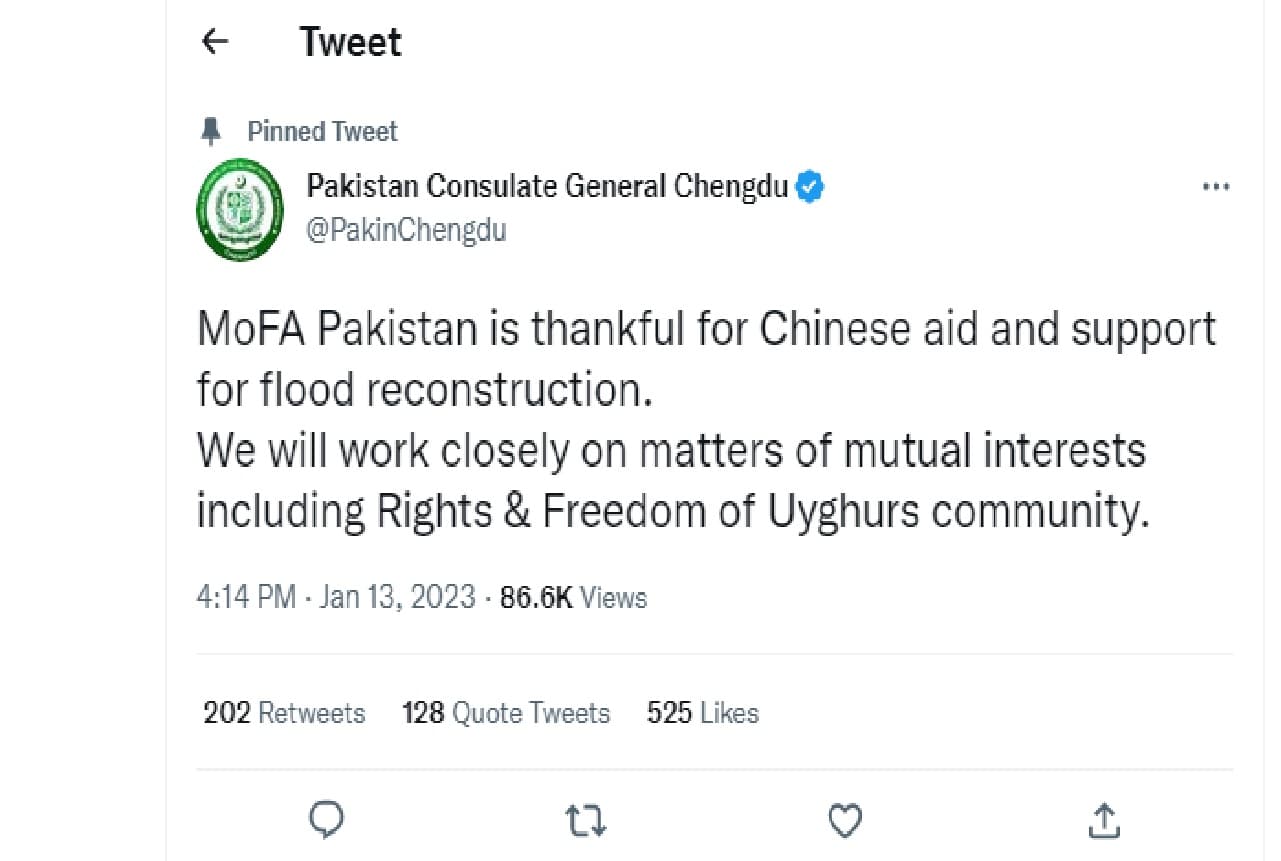Click the share upload icon
The width and height of the screenshot is (1281, 861).
pos(1104,821)
